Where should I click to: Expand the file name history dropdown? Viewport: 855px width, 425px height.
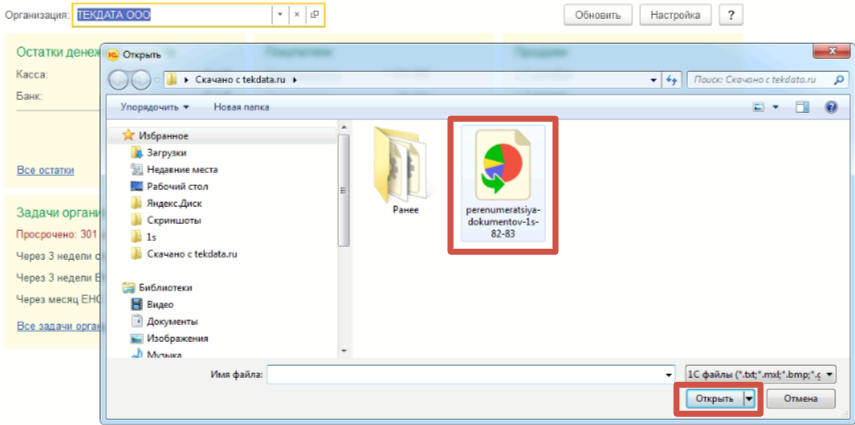[x=669, y=375]
